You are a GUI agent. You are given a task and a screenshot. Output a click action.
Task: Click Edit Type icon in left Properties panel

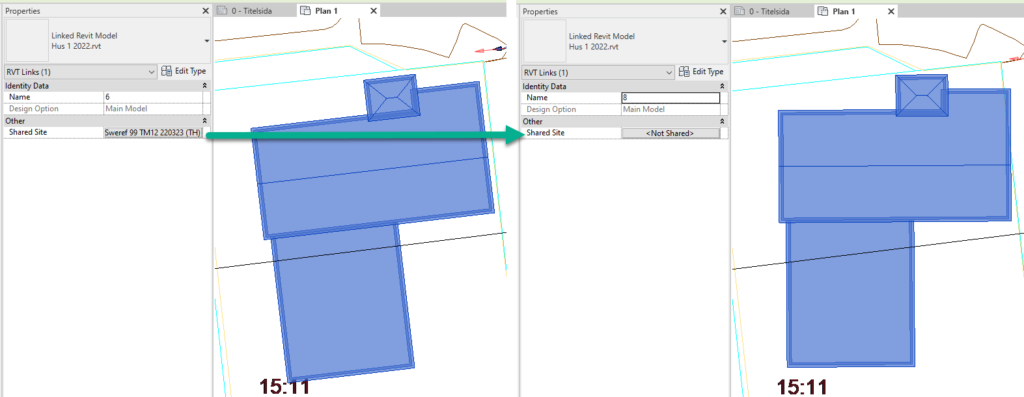(167, 71)
